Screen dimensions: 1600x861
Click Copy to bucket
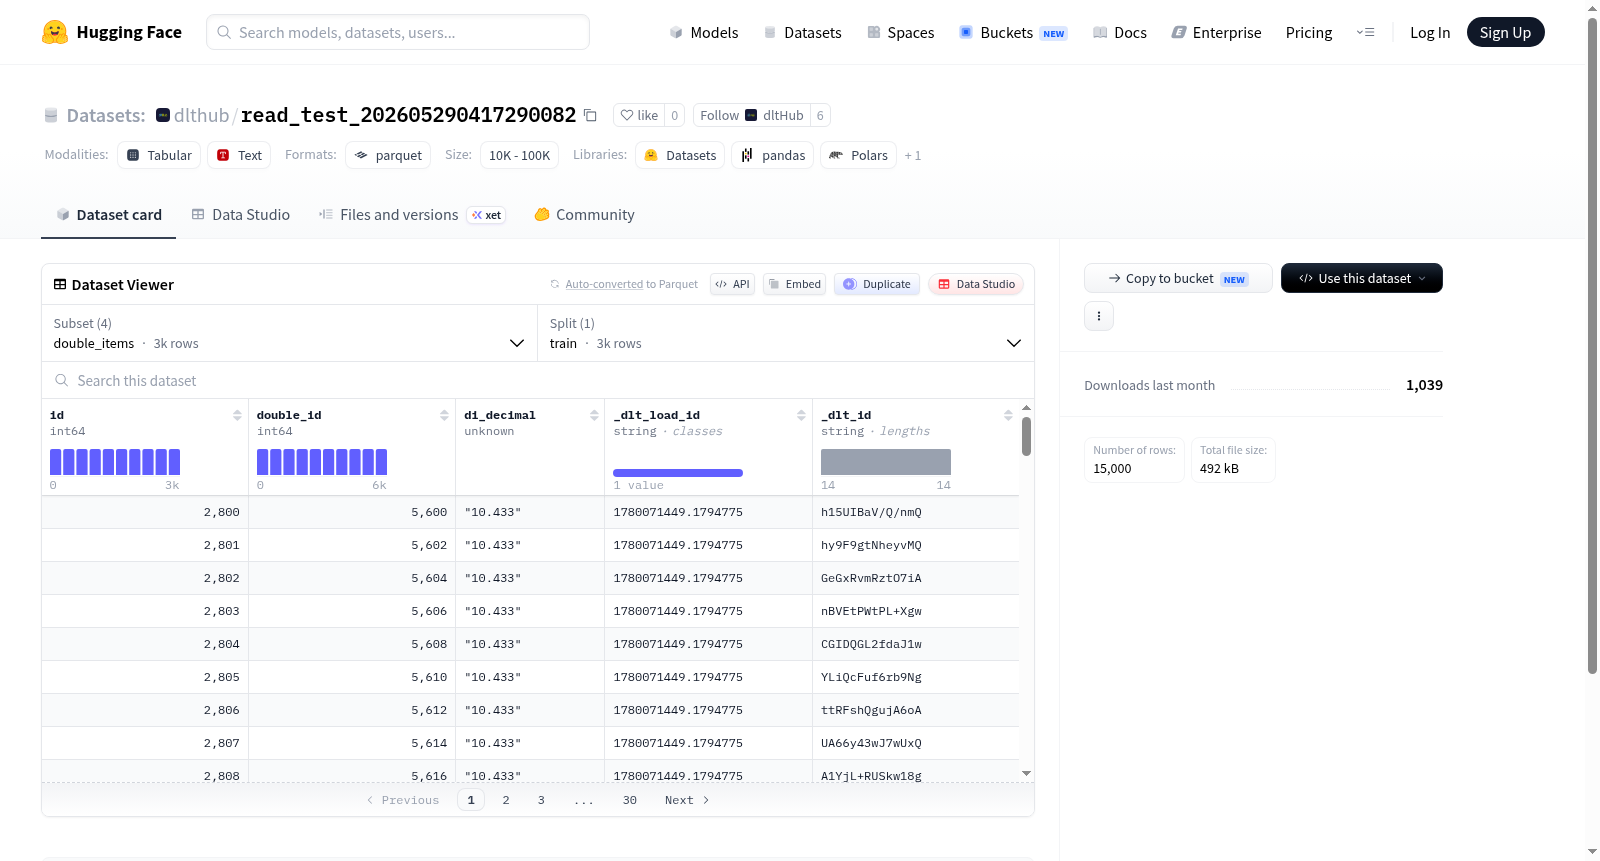(x=1178, y=278)
